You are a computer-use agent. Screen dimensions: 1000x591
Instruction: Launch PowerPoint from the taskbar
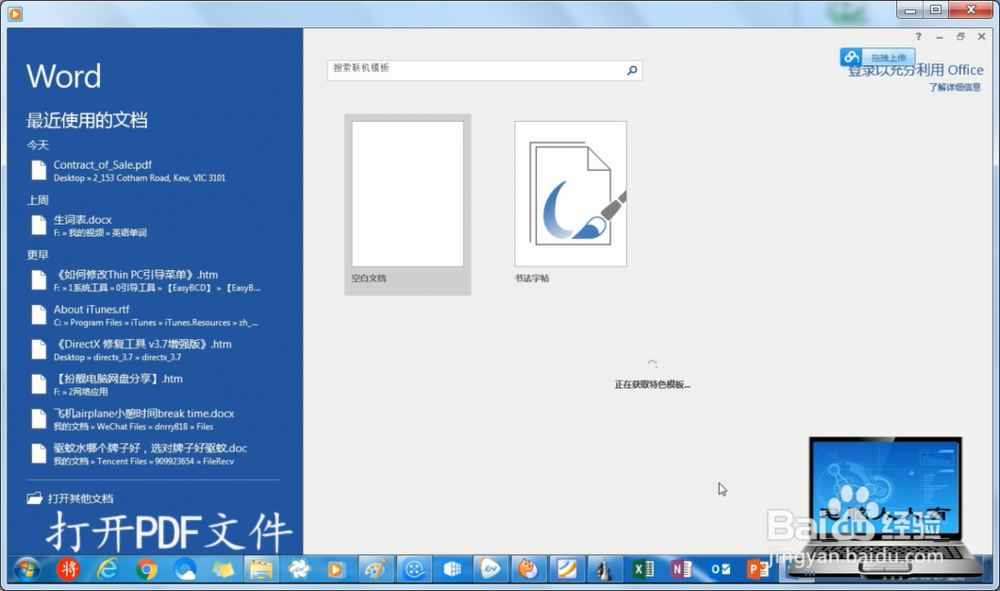pos(757,569)
